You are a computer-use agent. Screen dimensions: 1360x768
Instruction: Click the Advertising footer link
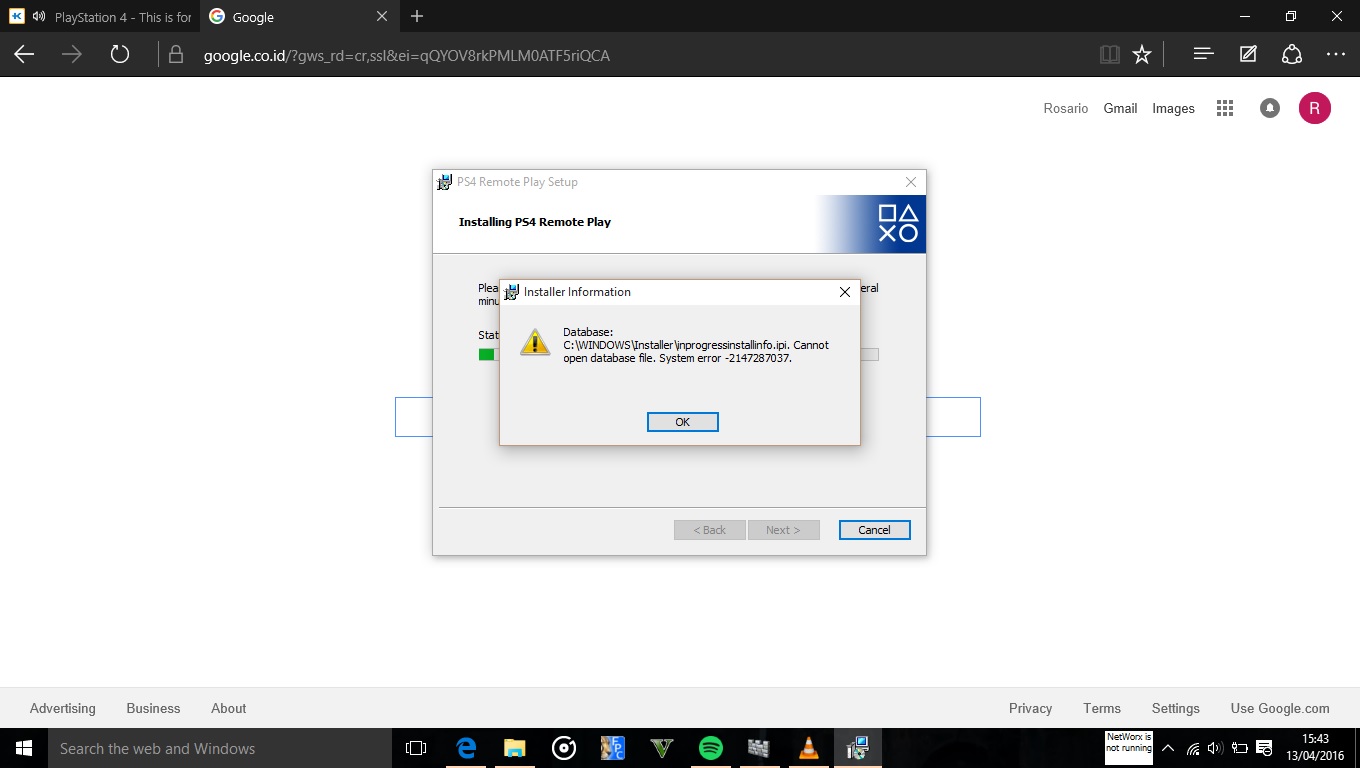point(63,708)
